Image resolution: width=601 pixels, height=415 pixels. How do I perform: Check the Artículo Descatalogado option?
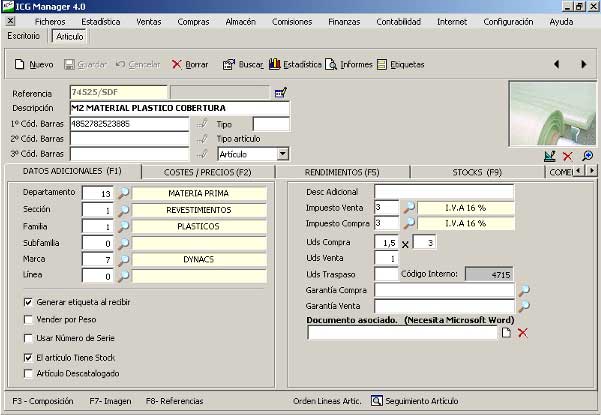click(28, 373)
